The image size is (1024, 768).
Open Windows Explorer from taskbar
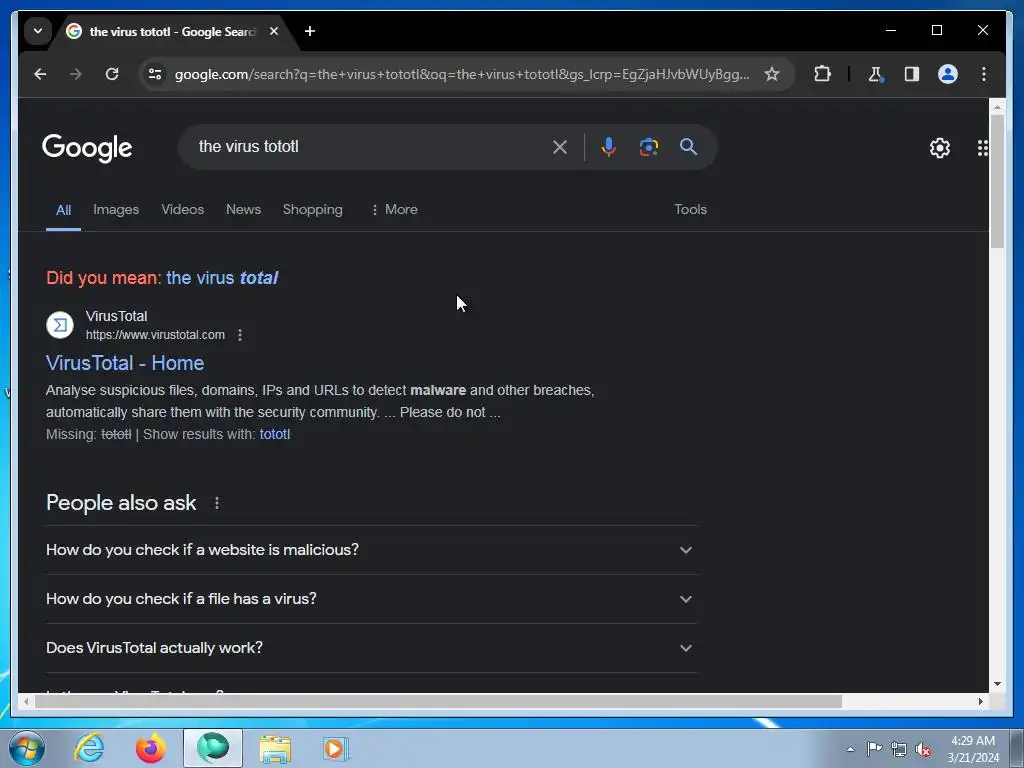pyautogui.click(x=275, y=748)
